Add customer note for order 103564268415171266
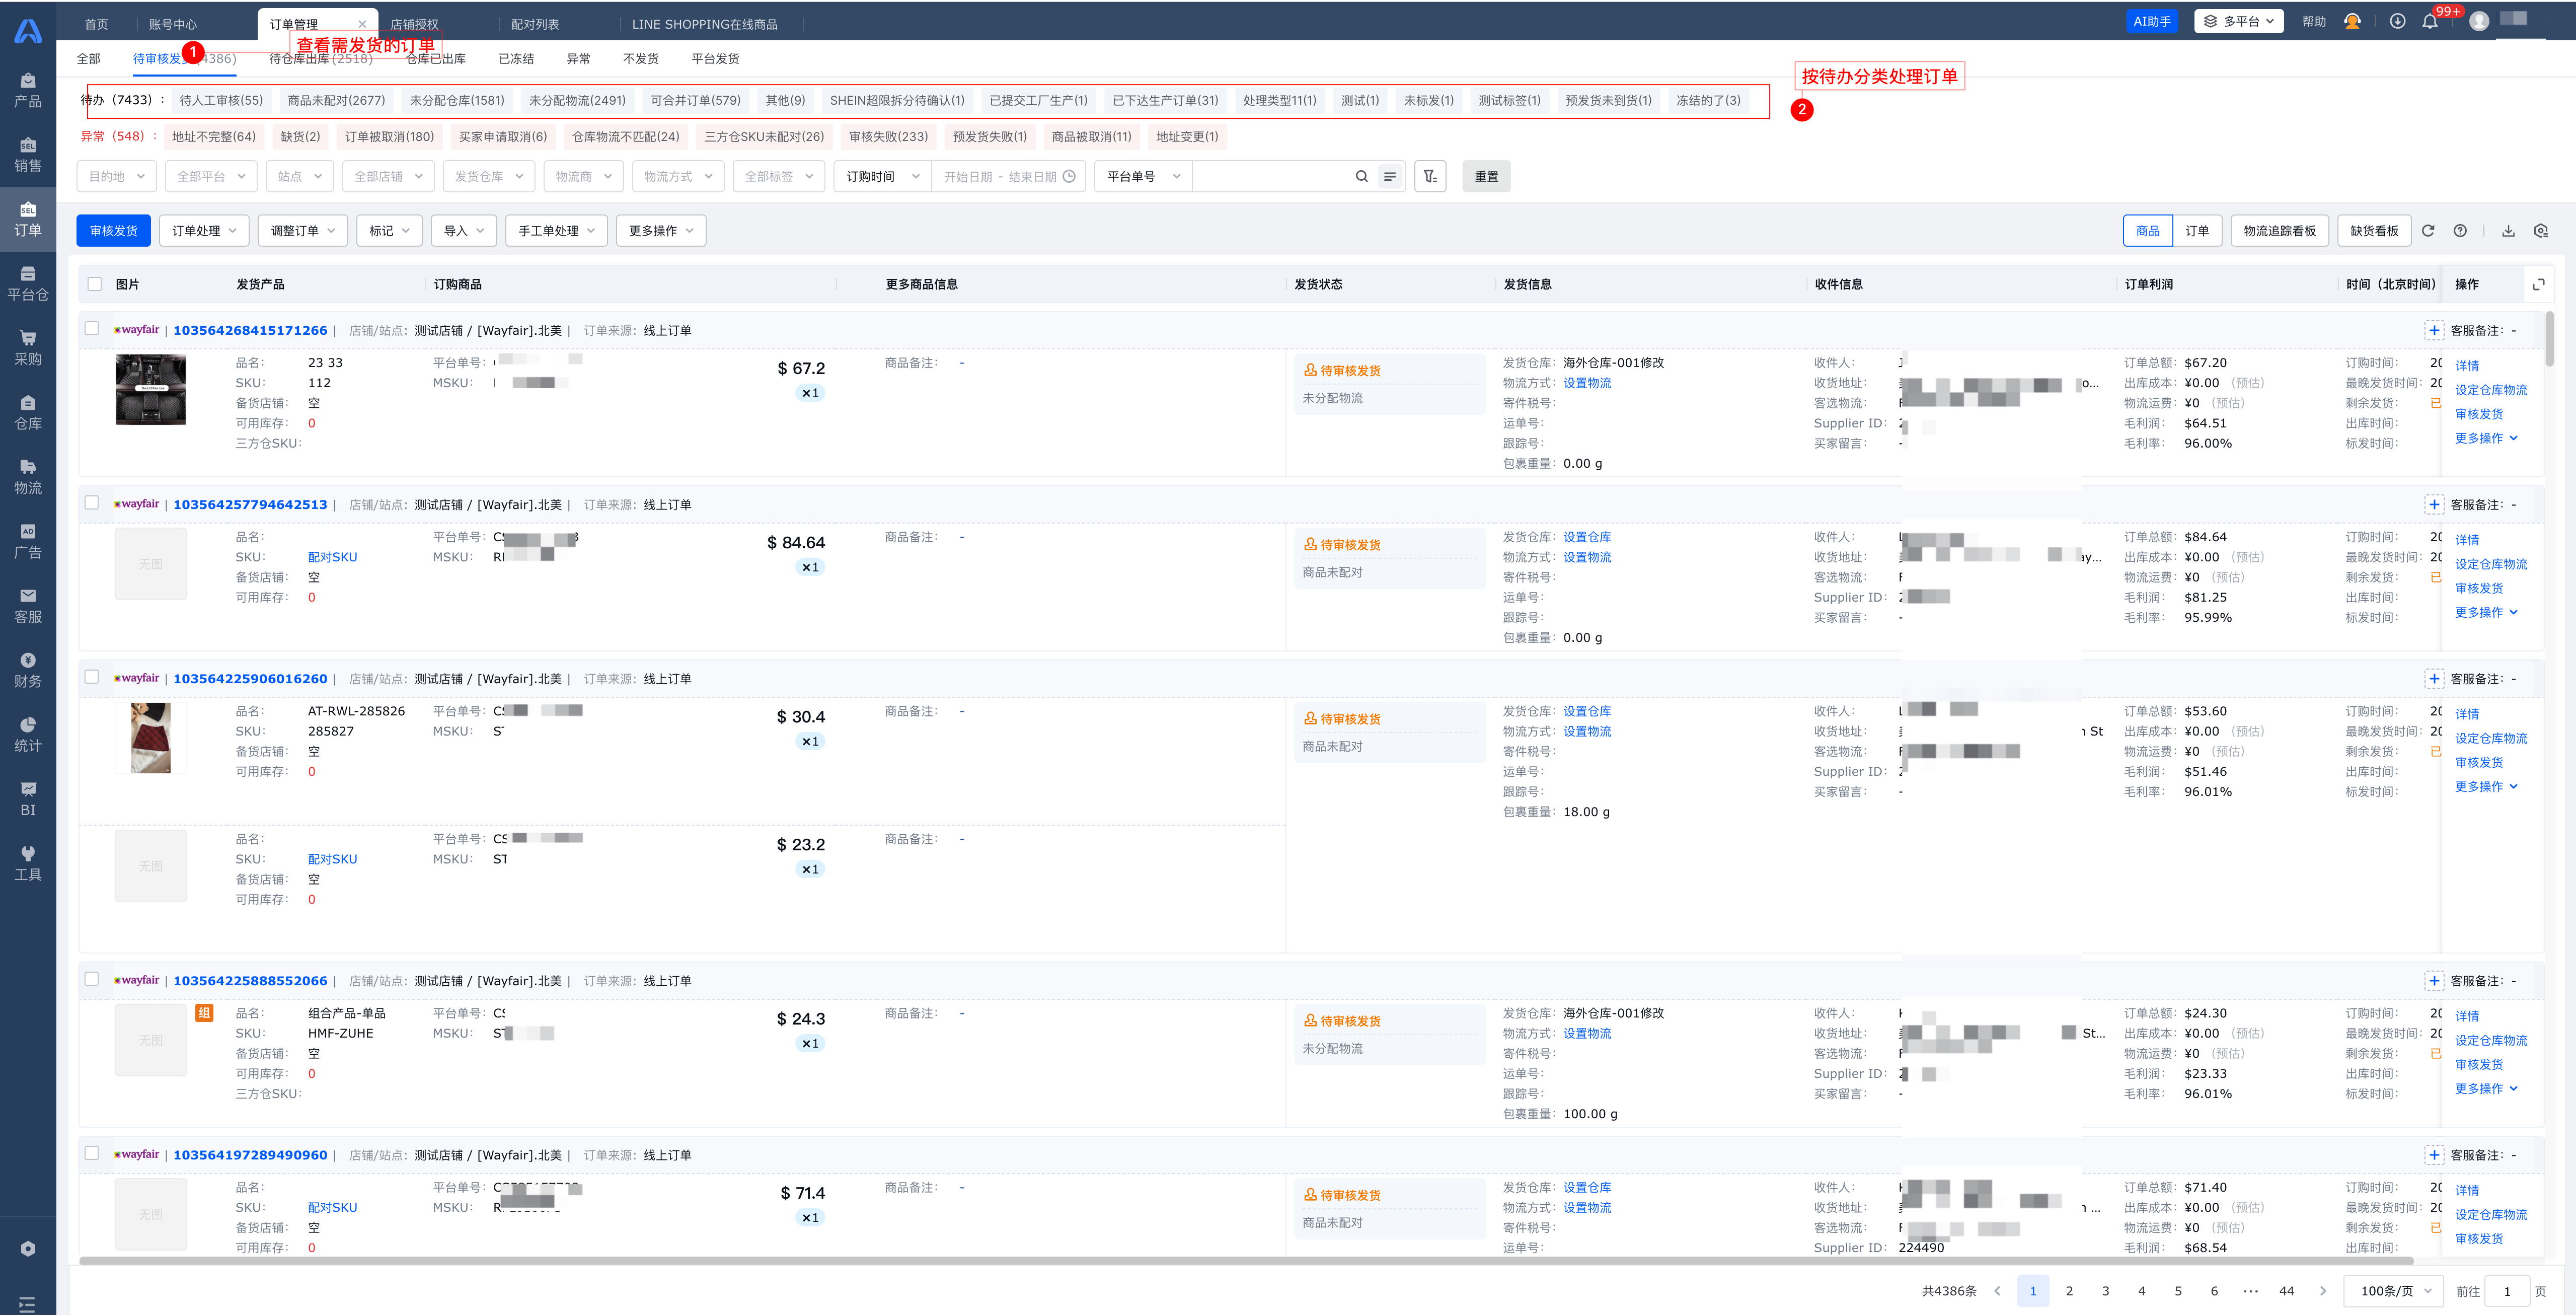Image resolution: width=2576 pixels, height=1315 pixels. tap(2434, 330)
